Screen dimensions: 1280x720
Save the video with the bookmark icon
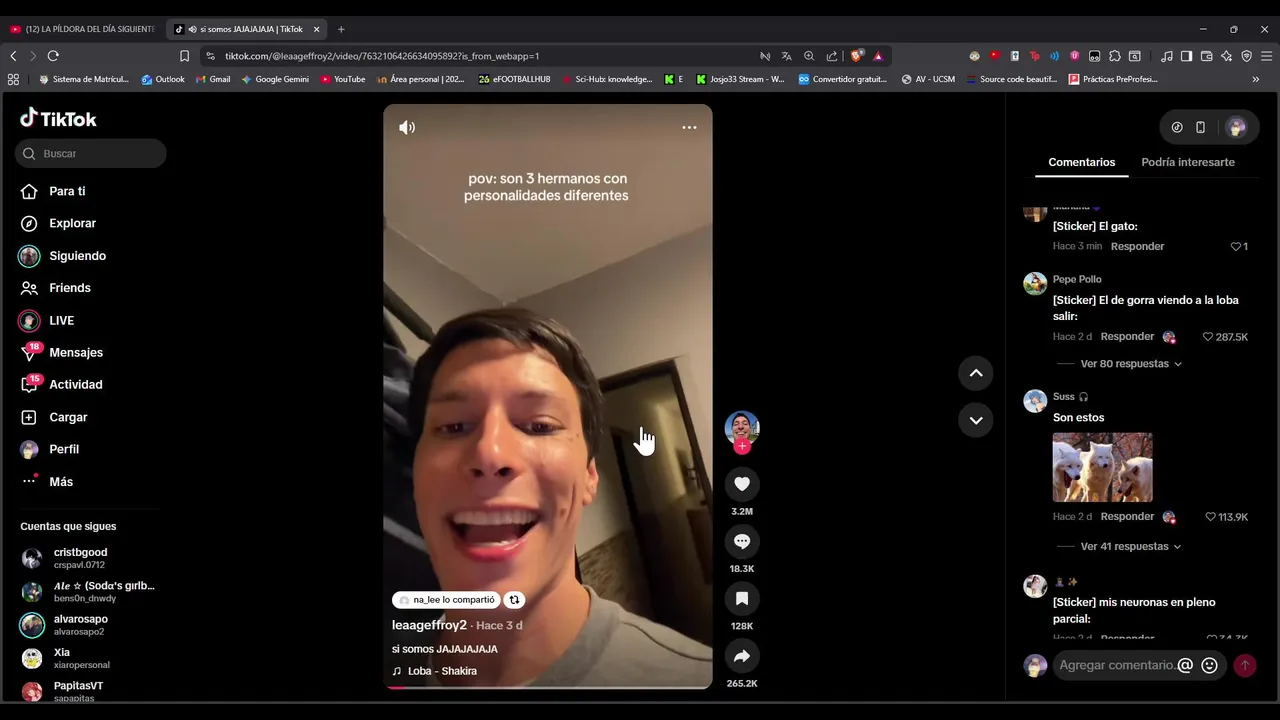coord(742,598)
